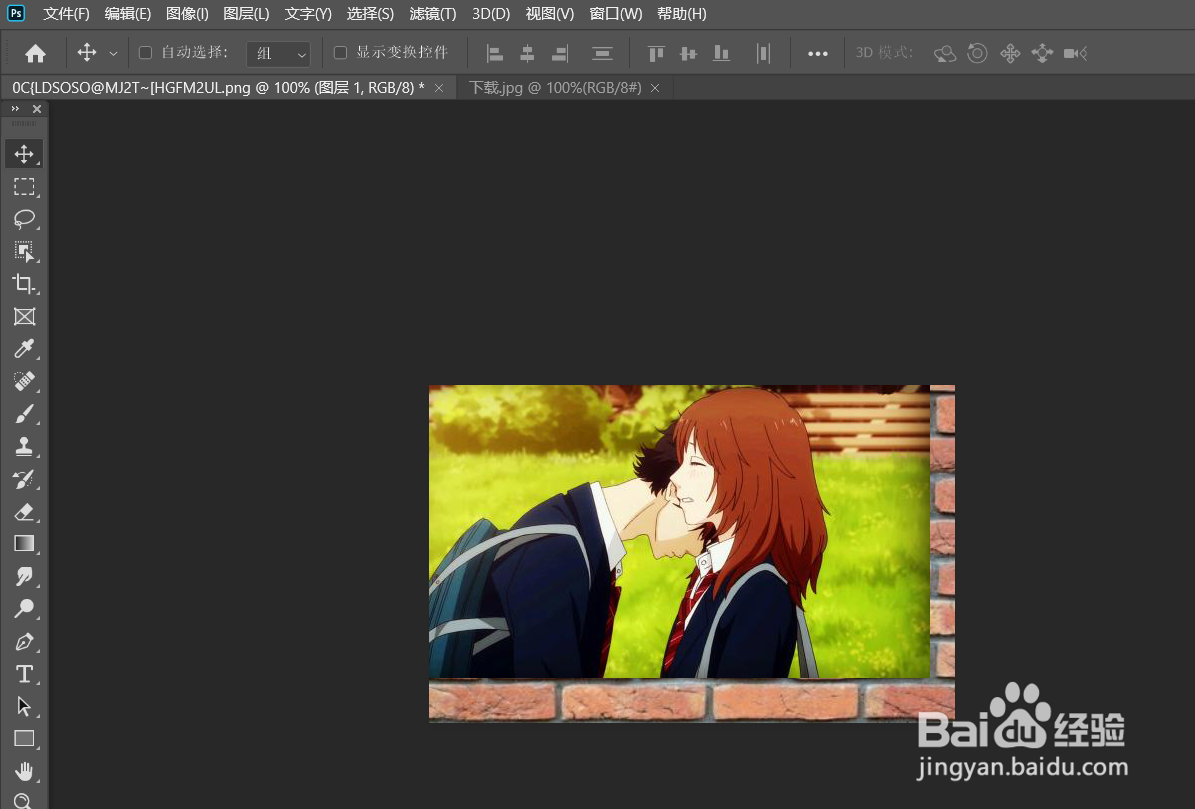Screen dimensions: 1195x809
Task: Click align right edges icon
Action: (x=560, y=53)
